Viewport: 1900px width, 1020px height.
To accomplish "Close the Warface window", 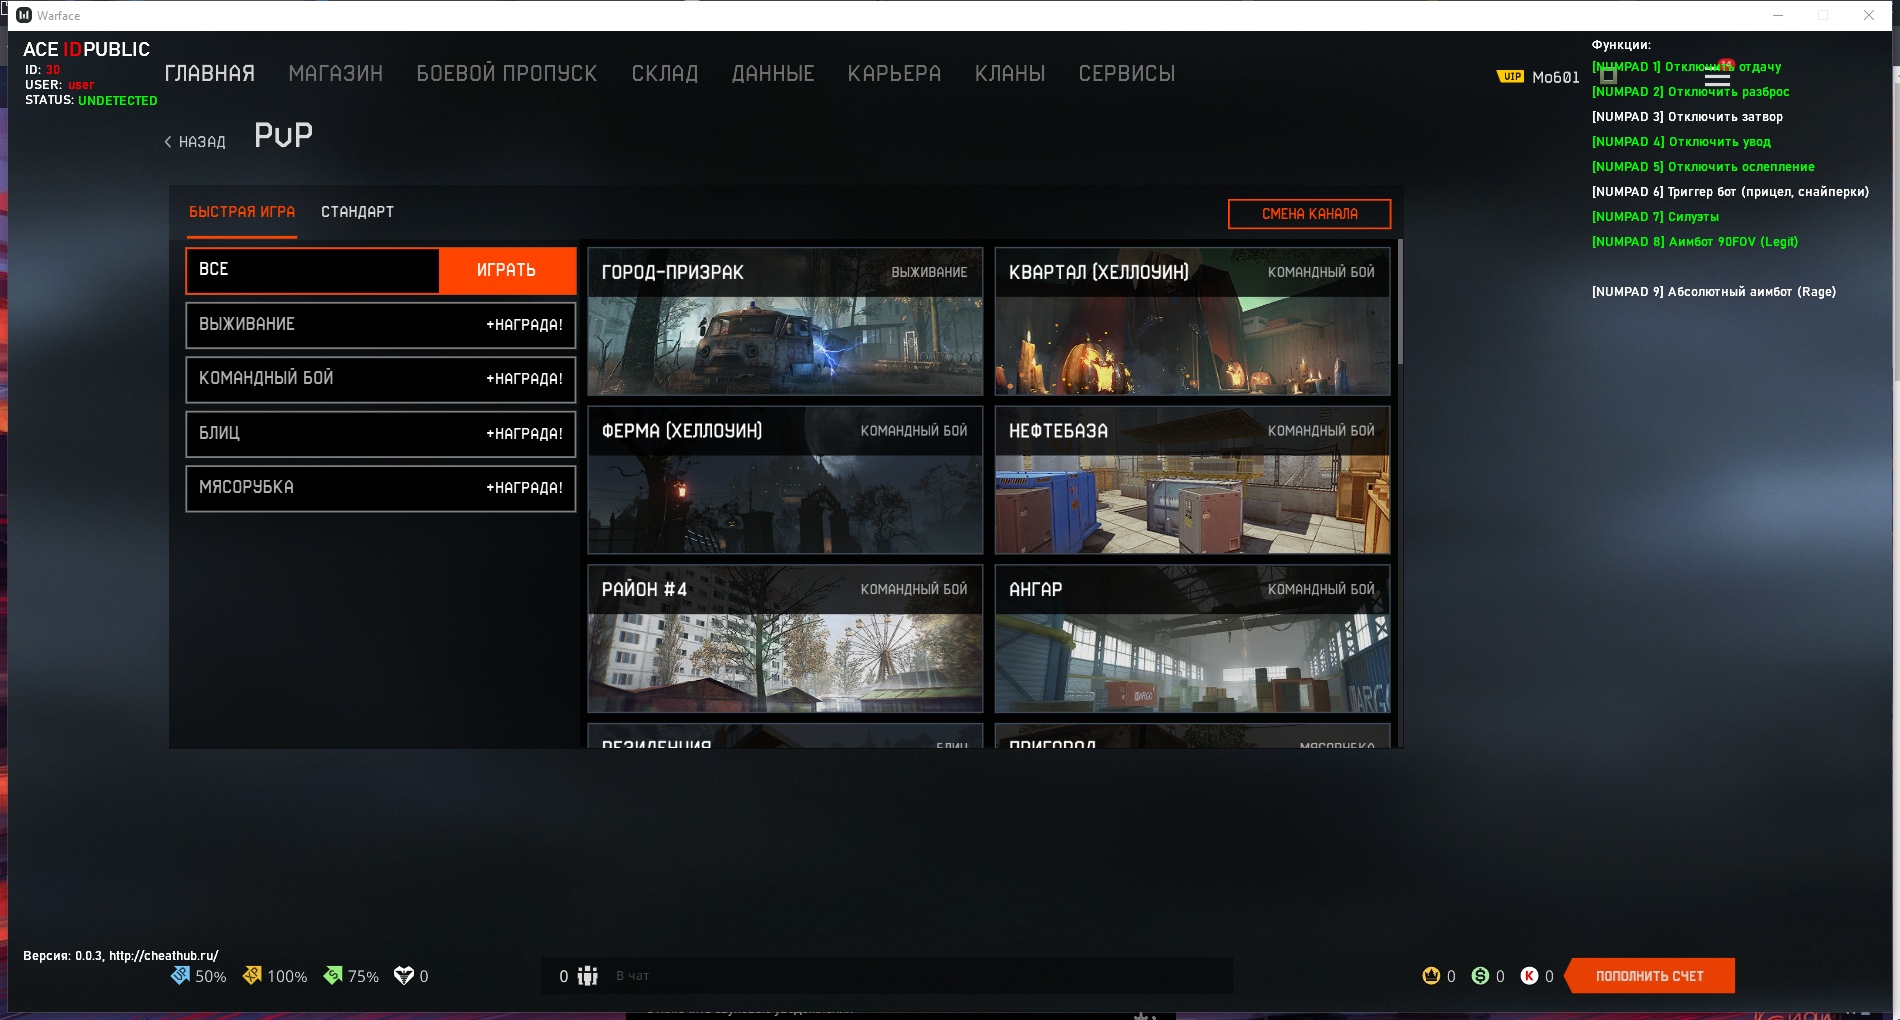I will [x=1869, y=15].
